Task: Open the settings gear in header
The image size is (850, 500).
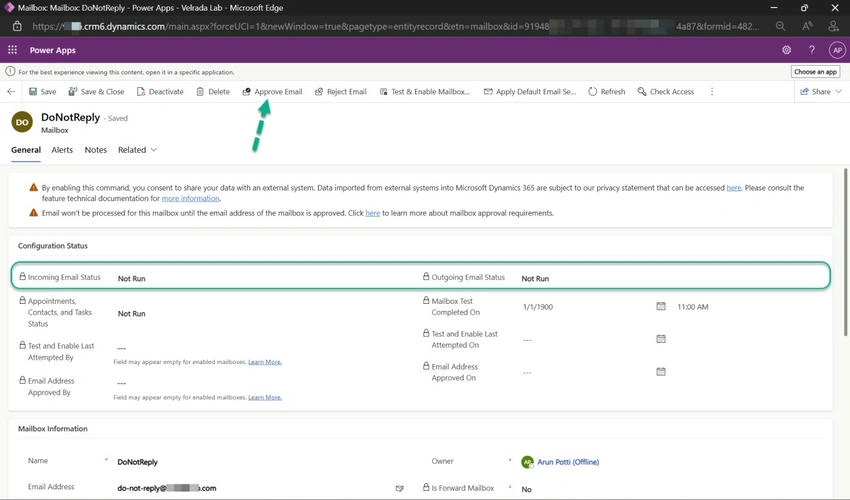Action: tap(786, 50)
